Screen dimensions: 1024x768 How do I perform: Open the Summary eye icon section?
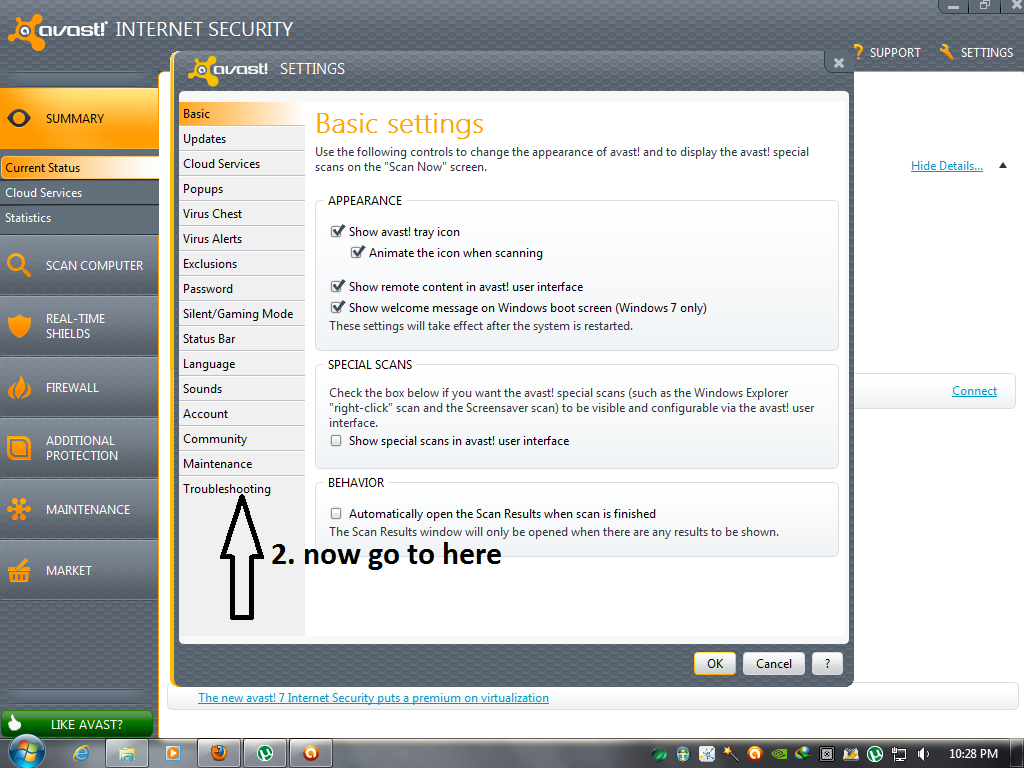point(19,118)
